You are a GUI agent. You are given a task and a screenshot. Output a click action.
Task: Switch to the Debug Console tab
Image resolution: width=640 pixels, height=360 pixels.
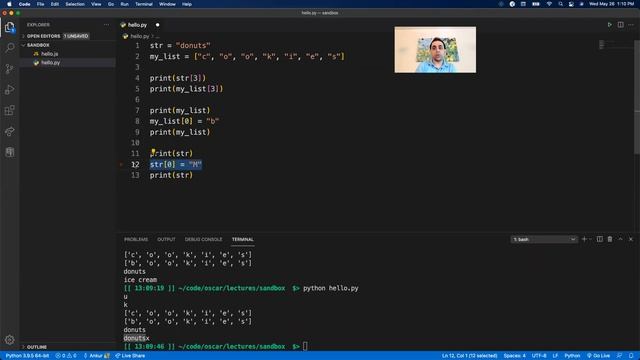[x=203, y=239]
